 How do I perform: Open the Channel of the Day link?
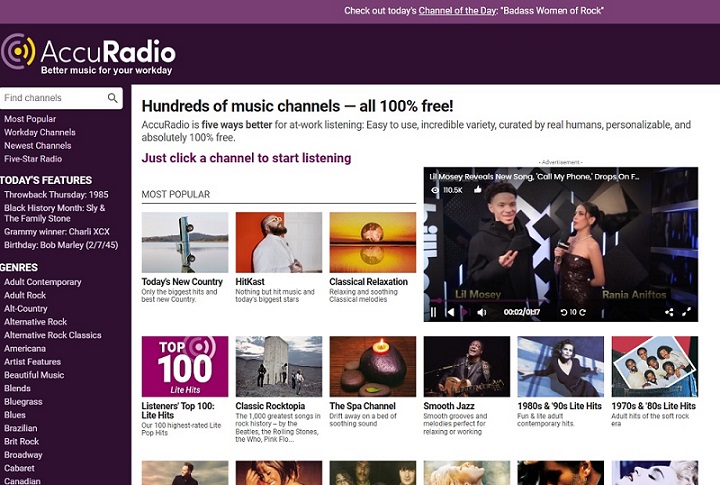[457, 11]
